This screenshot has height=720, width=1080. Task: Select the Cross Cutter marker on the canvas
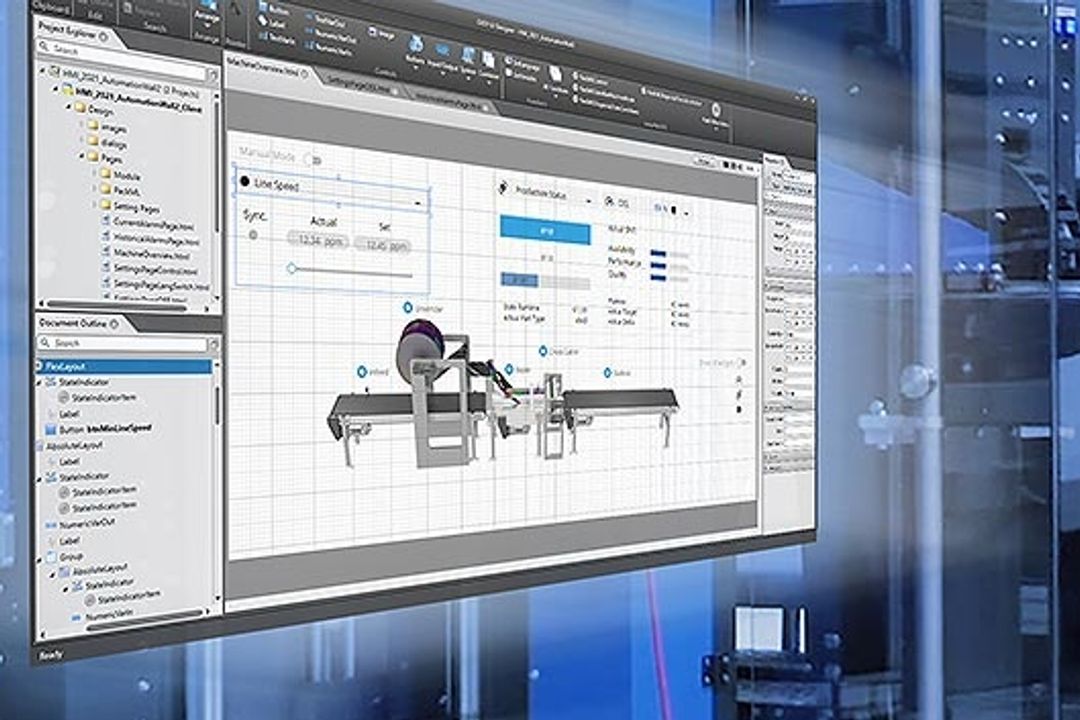coord(543,351)
